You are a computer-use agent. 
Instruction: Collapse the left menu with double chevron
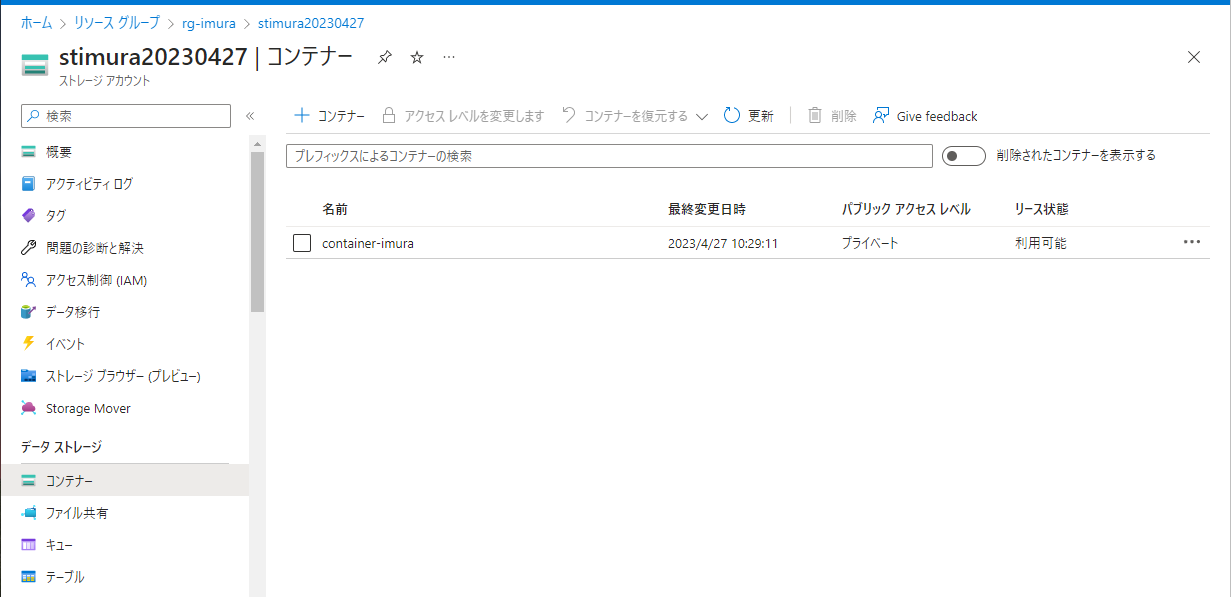[250, 116]
